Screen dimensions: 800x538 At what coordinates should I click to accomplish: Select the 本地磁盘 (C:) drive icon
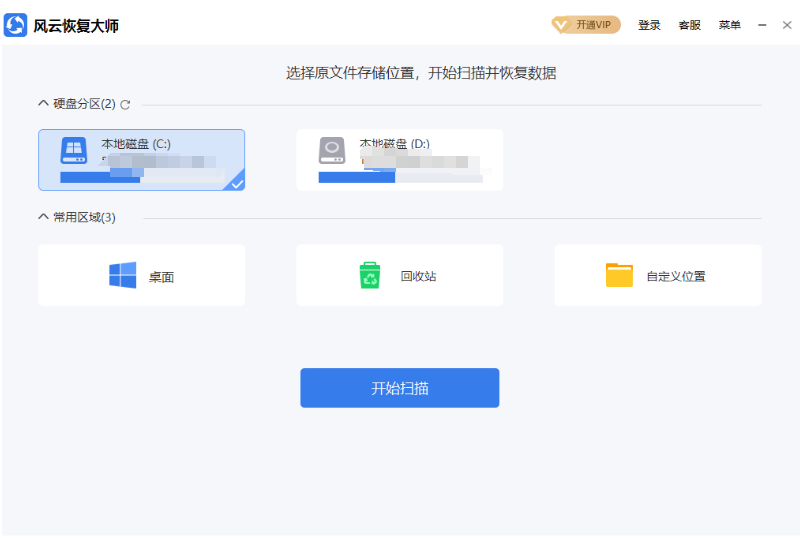[x=74, y=151]
